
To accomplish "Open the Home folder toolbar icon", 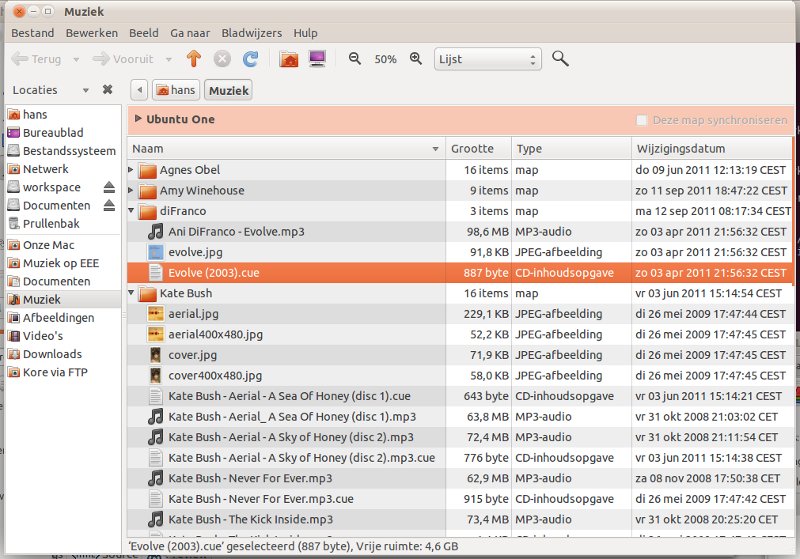I will tap(289, 59).
